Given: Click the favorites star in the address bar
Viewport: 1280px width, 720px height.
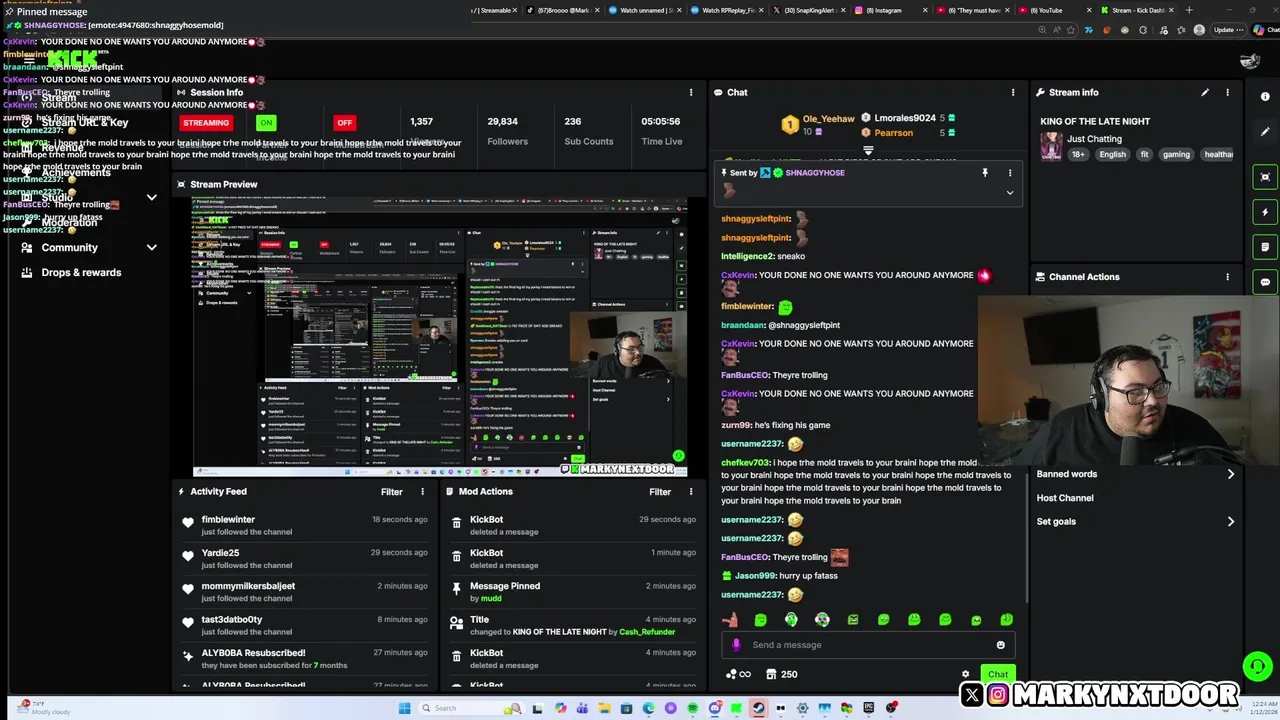Looking at the screenshot, I should click(x=1071, y=30).
